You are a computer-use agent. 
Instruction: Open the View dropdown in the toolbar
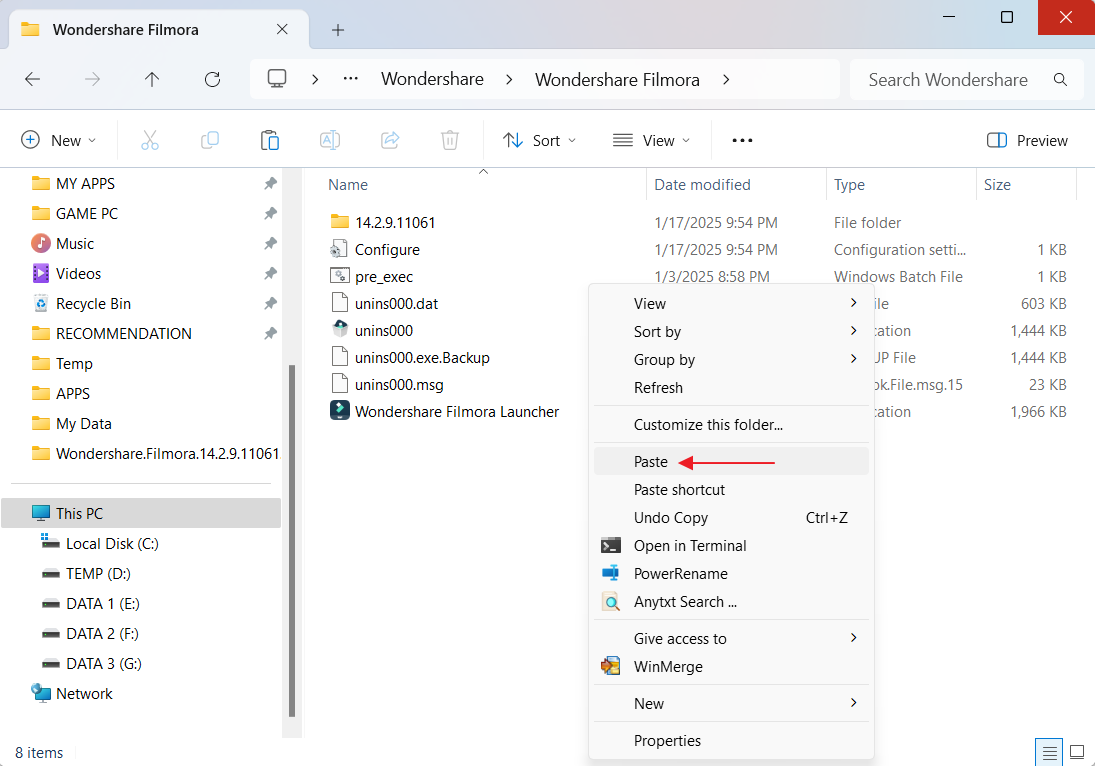coord(652,140)
